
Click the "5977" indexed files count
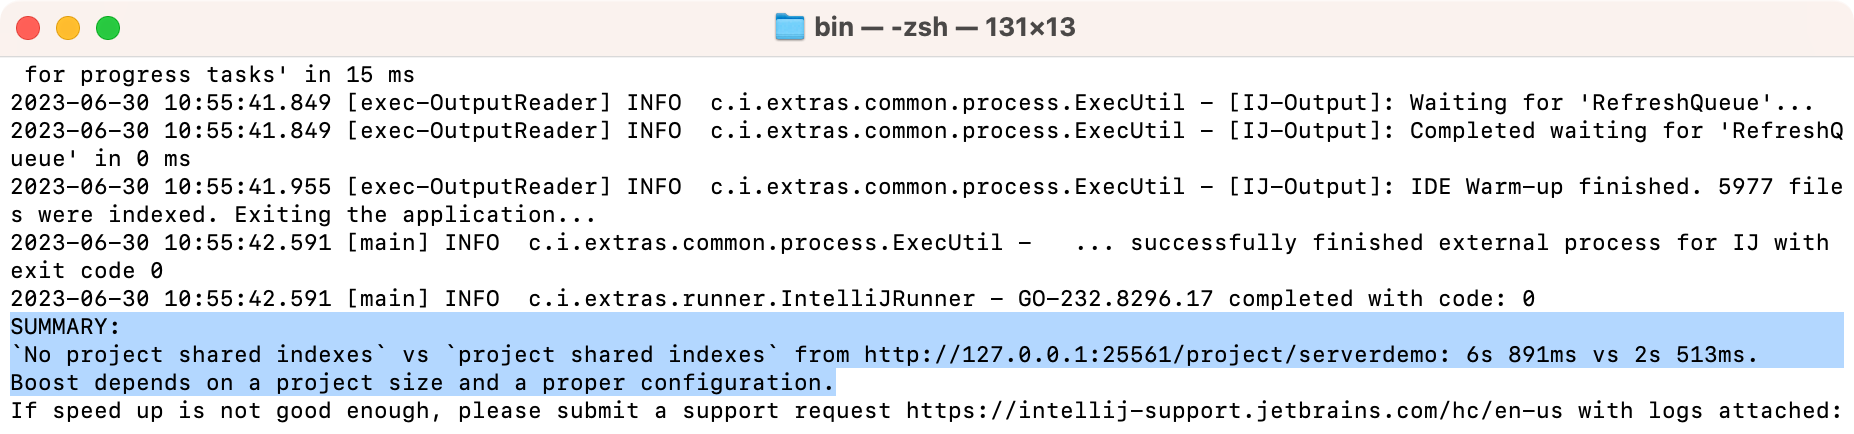click(x=1745, y=187)
